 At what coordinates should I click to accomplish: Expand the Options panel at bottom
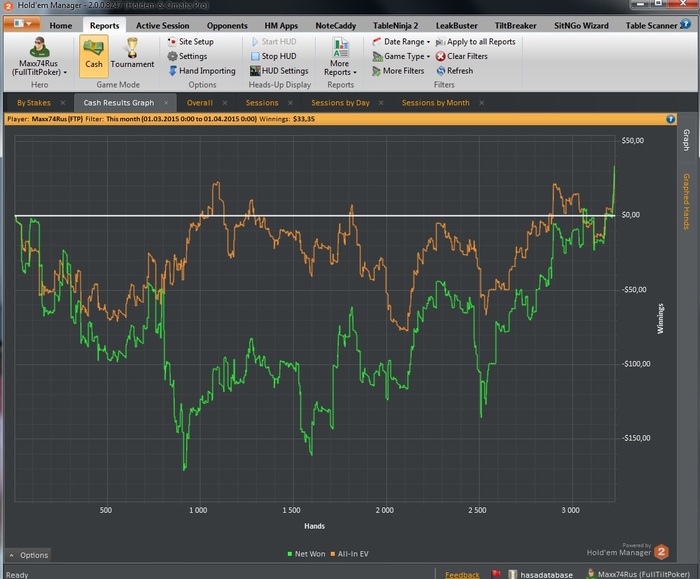(29, 555)
